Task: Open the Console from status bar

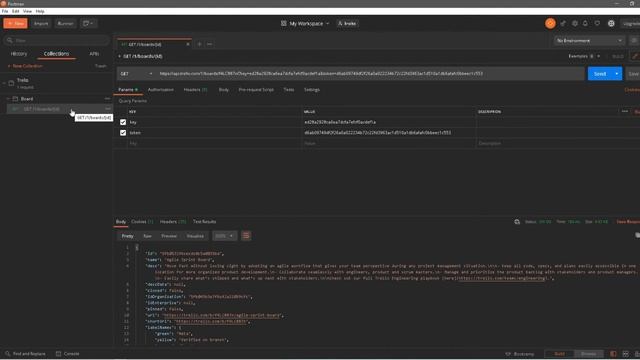Action: click(68, 354)
